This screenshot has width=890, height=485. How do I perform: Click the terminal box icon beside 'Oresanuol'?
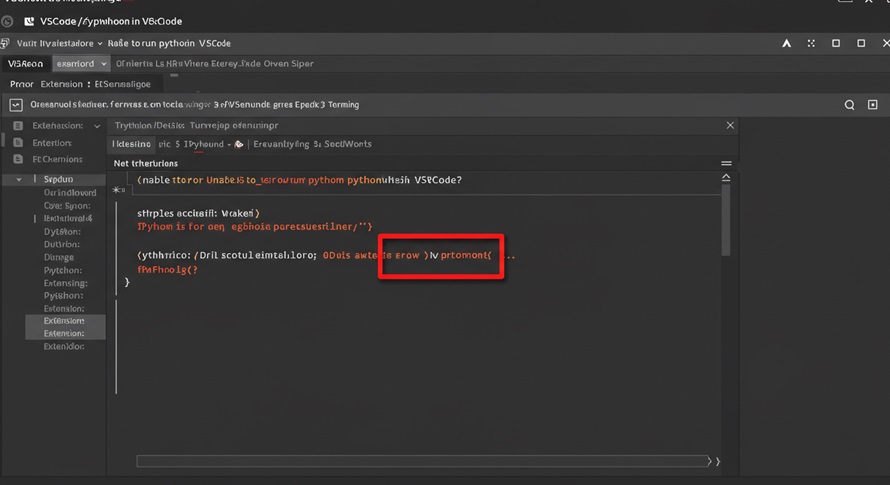(16, 105)
